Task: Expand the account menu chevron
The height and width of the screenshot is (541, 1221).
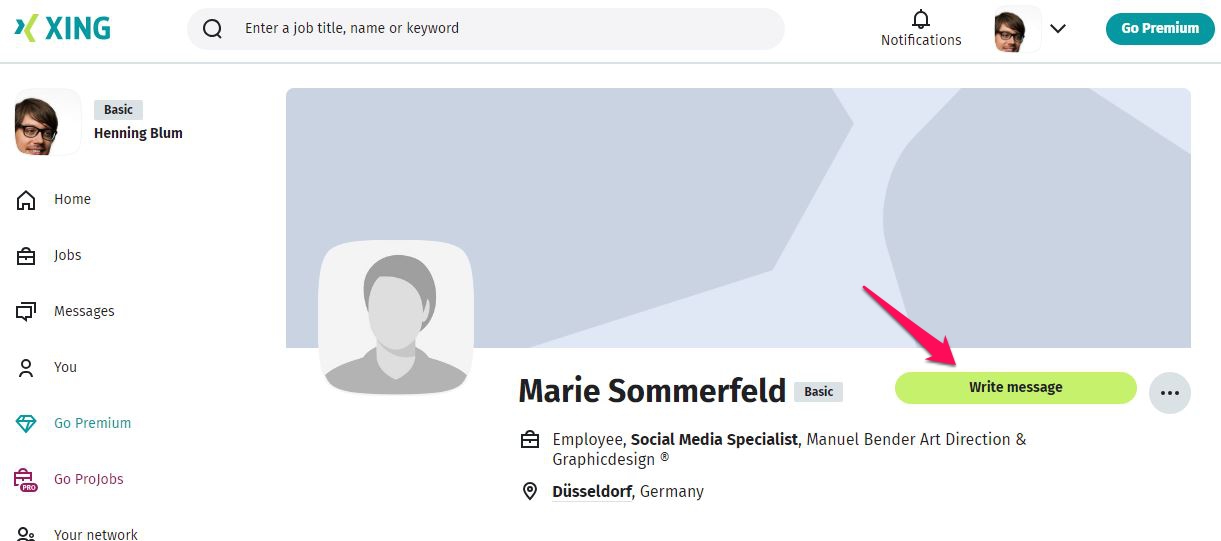Action: coord(1058,29)
